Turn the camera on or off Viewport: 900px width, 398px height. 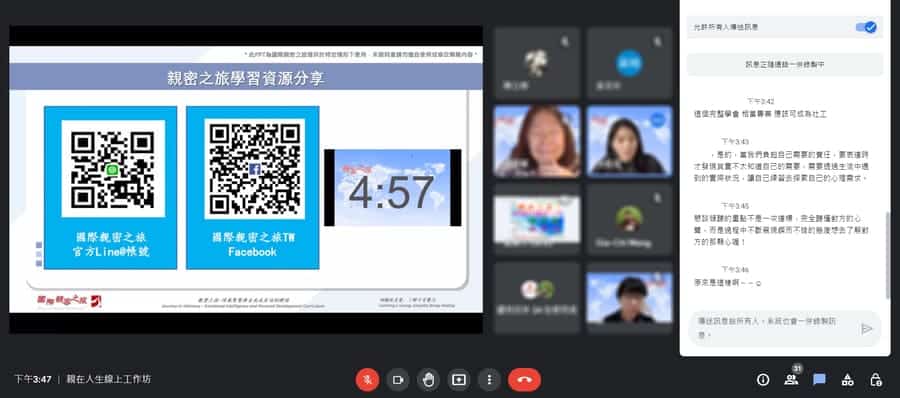coord(398,380)
